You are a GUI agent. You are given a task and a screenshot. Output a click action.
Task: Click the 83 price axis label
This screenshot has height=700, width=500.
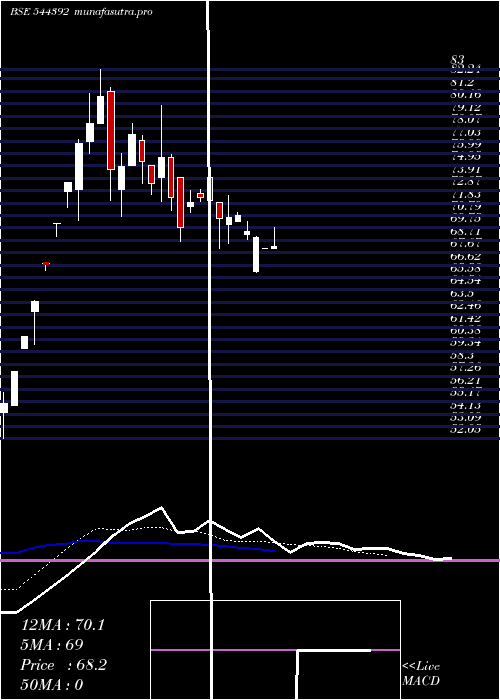tap(458, 59)
